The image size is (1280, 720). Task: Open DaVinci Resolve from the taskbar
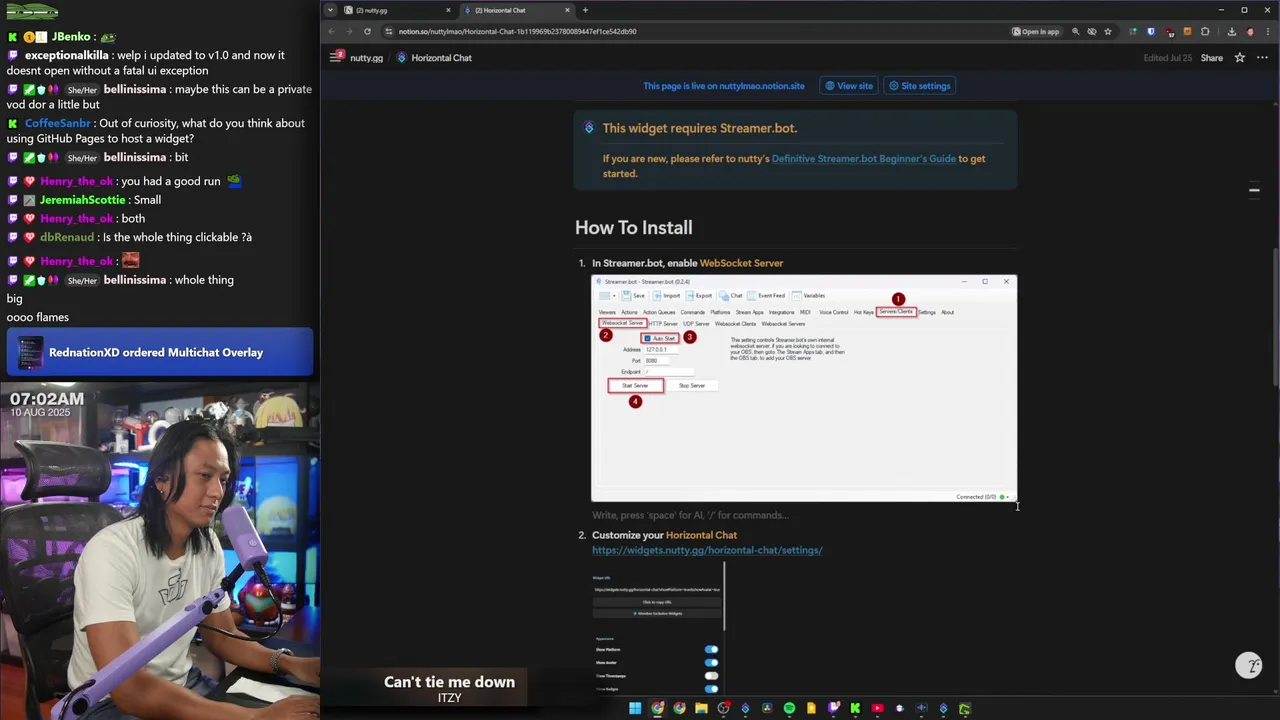767,708
